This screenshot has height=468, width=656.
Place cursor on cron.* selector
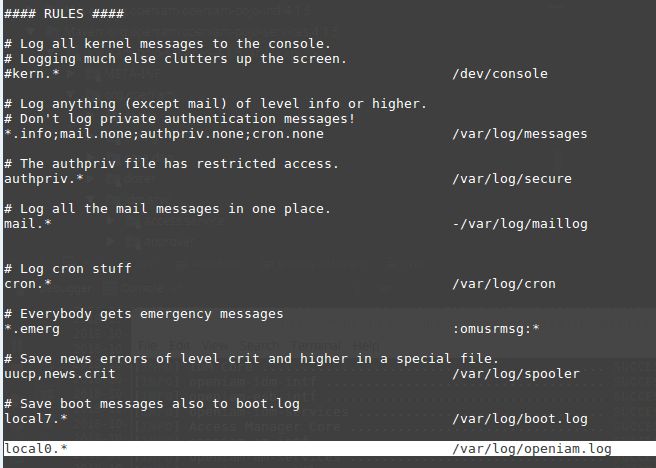click(x=28, y=284)
